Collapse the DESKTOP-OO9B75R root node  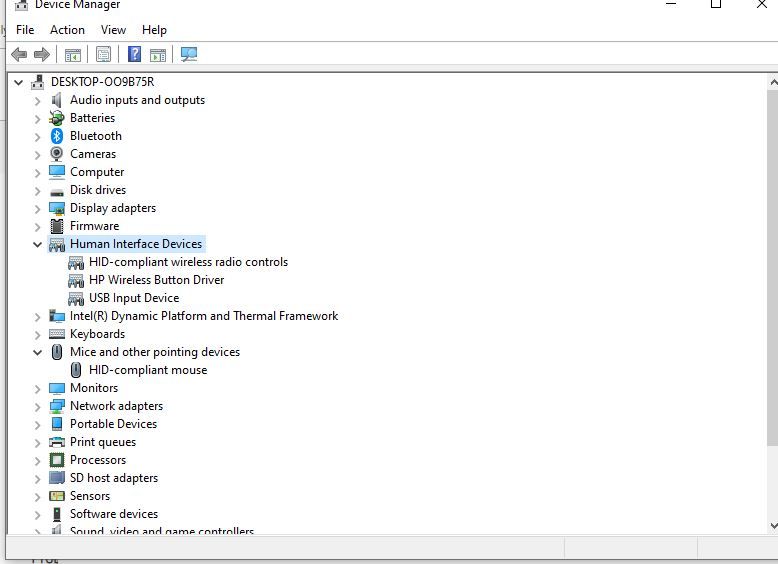coord(19,82)
